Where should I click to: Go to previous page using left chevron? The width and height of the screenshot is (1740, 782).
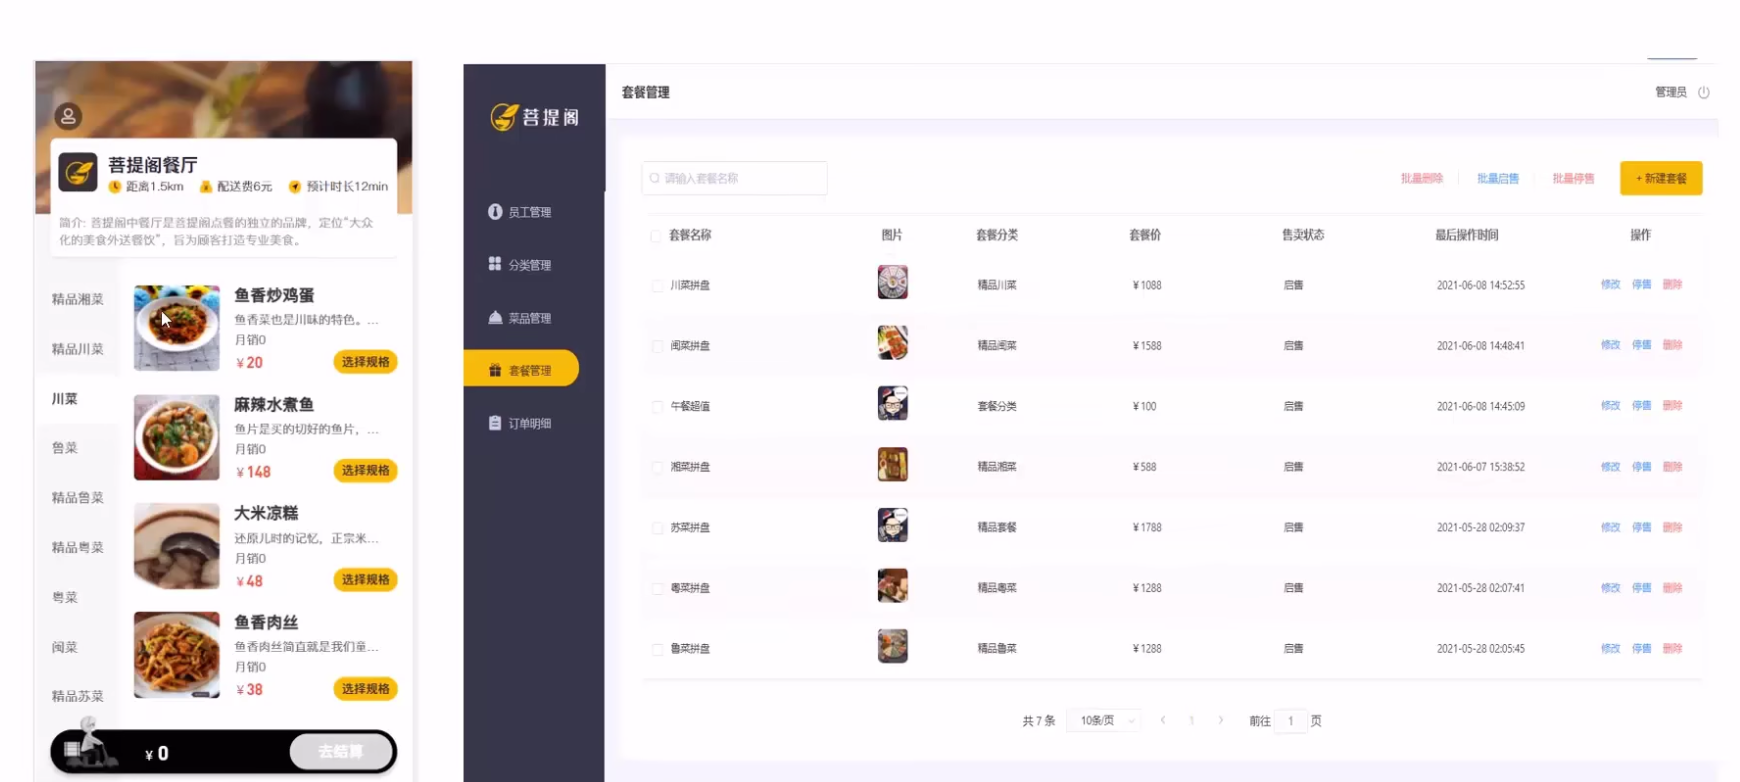(x=1163, y=720)
